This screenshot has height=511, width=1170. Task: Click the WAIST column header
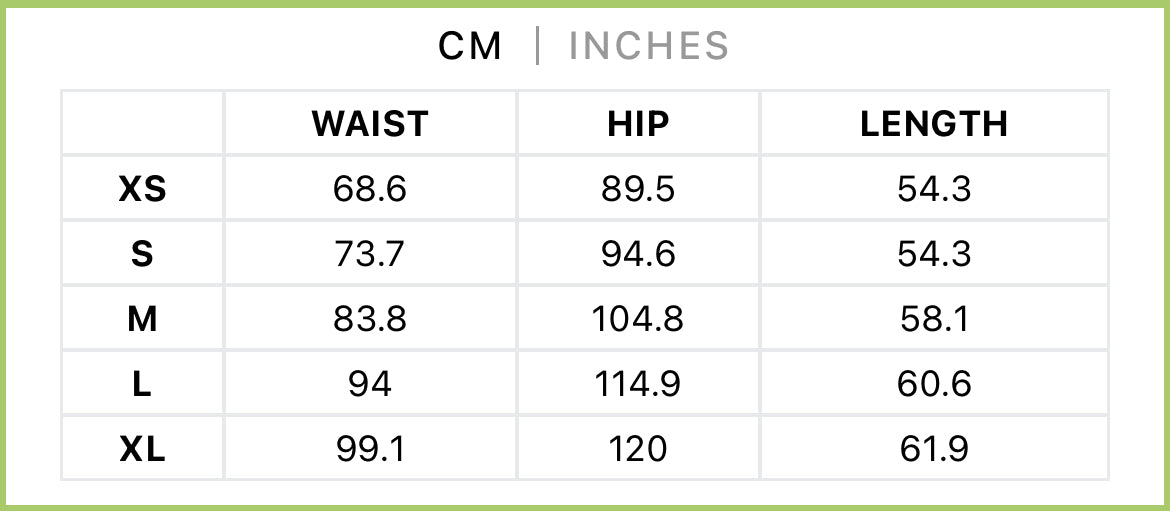370,124
